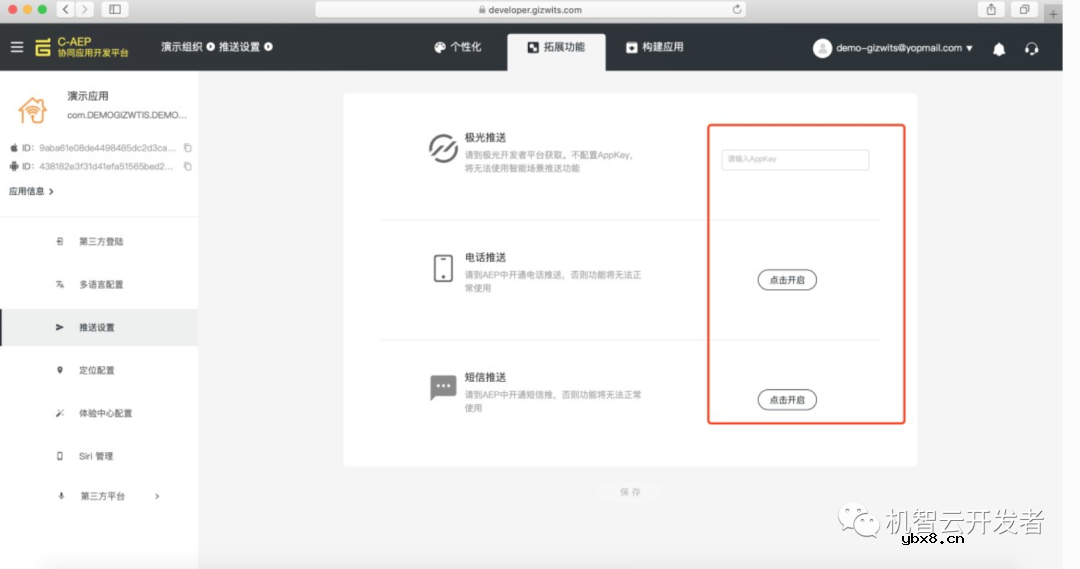
Task: Click the 极光推送 logo icon
Action: 443,148
